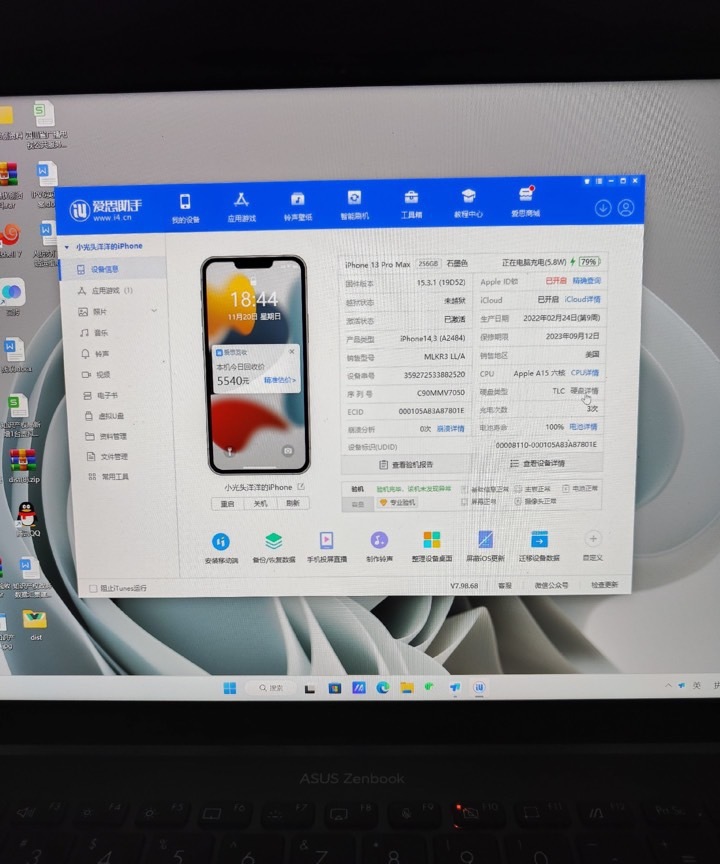Screen dimensions: 720x864
Task: Click the edit name icon beside the device name
Action: click(x=301, y=487)
